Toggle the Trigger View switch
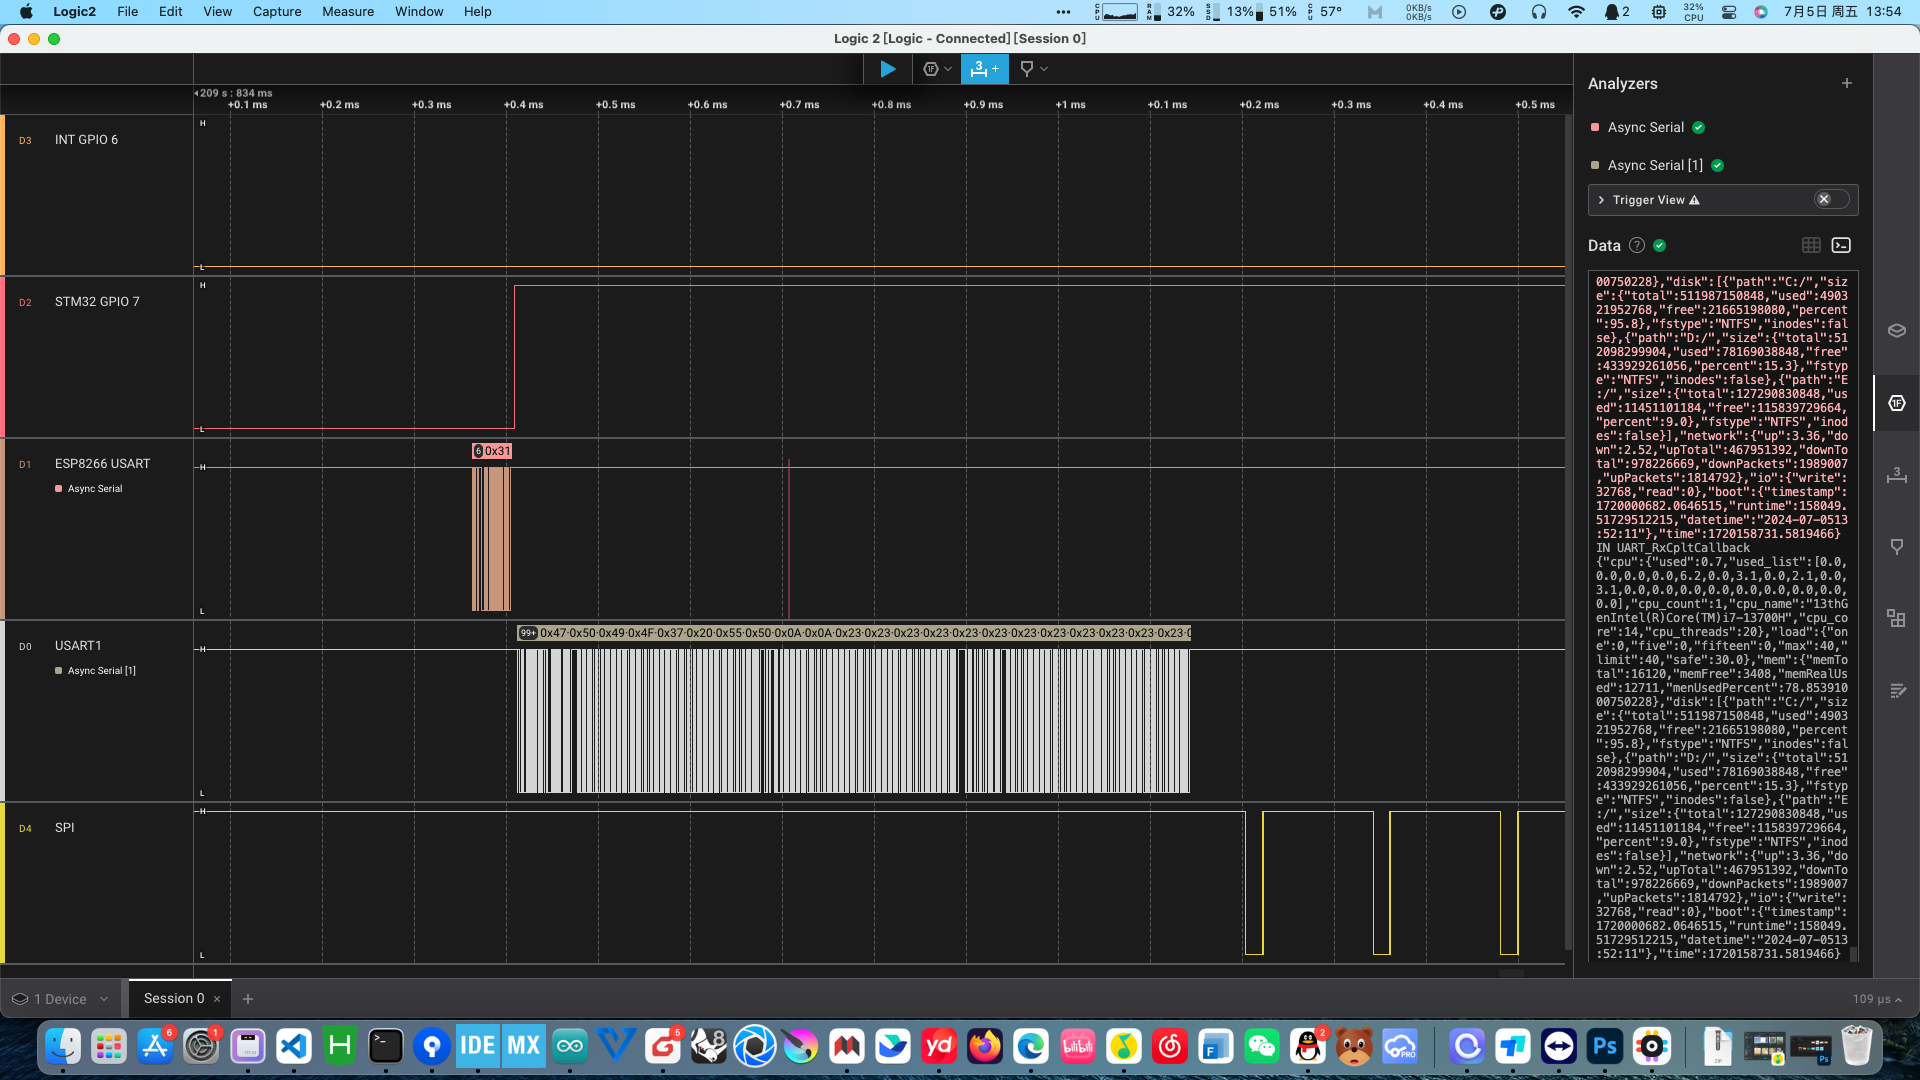 (1831, 200)
